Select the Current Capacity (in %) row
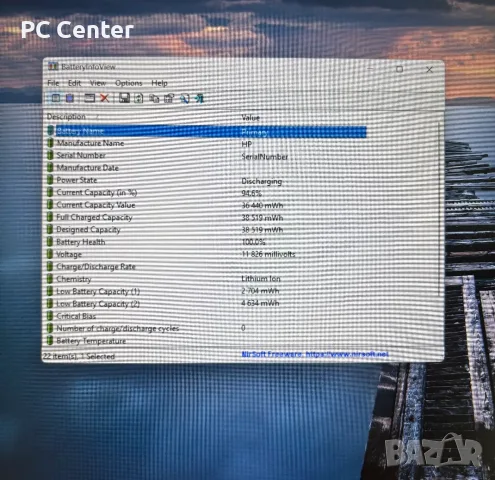The image size is (495, 480). [x=207, y=192]
